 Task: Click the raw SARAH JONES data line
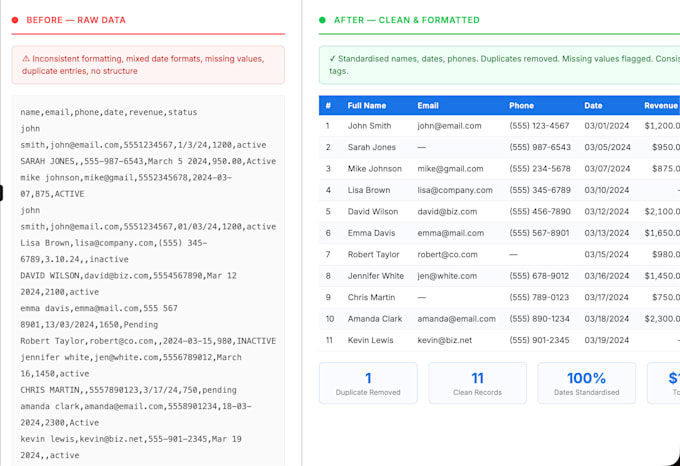[148, 161]
